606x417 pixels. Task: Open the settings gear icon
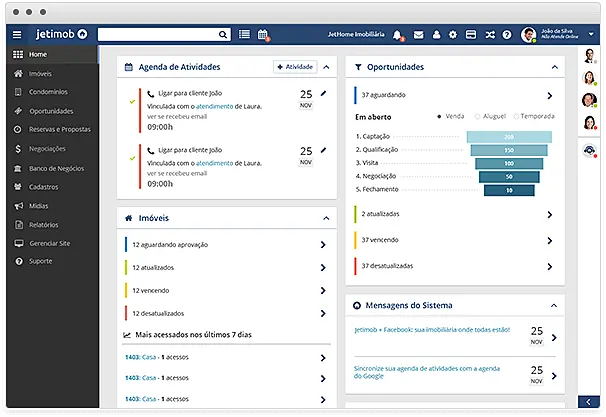pyautogui.click(x=453, y=35)
